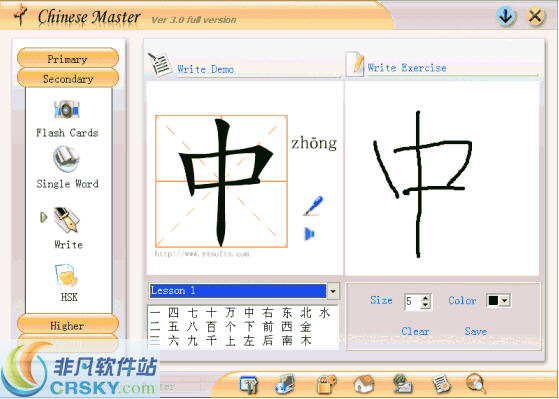Select the character 七 in lesson list
The image size is (559, 399).
[x=193, y=313]
